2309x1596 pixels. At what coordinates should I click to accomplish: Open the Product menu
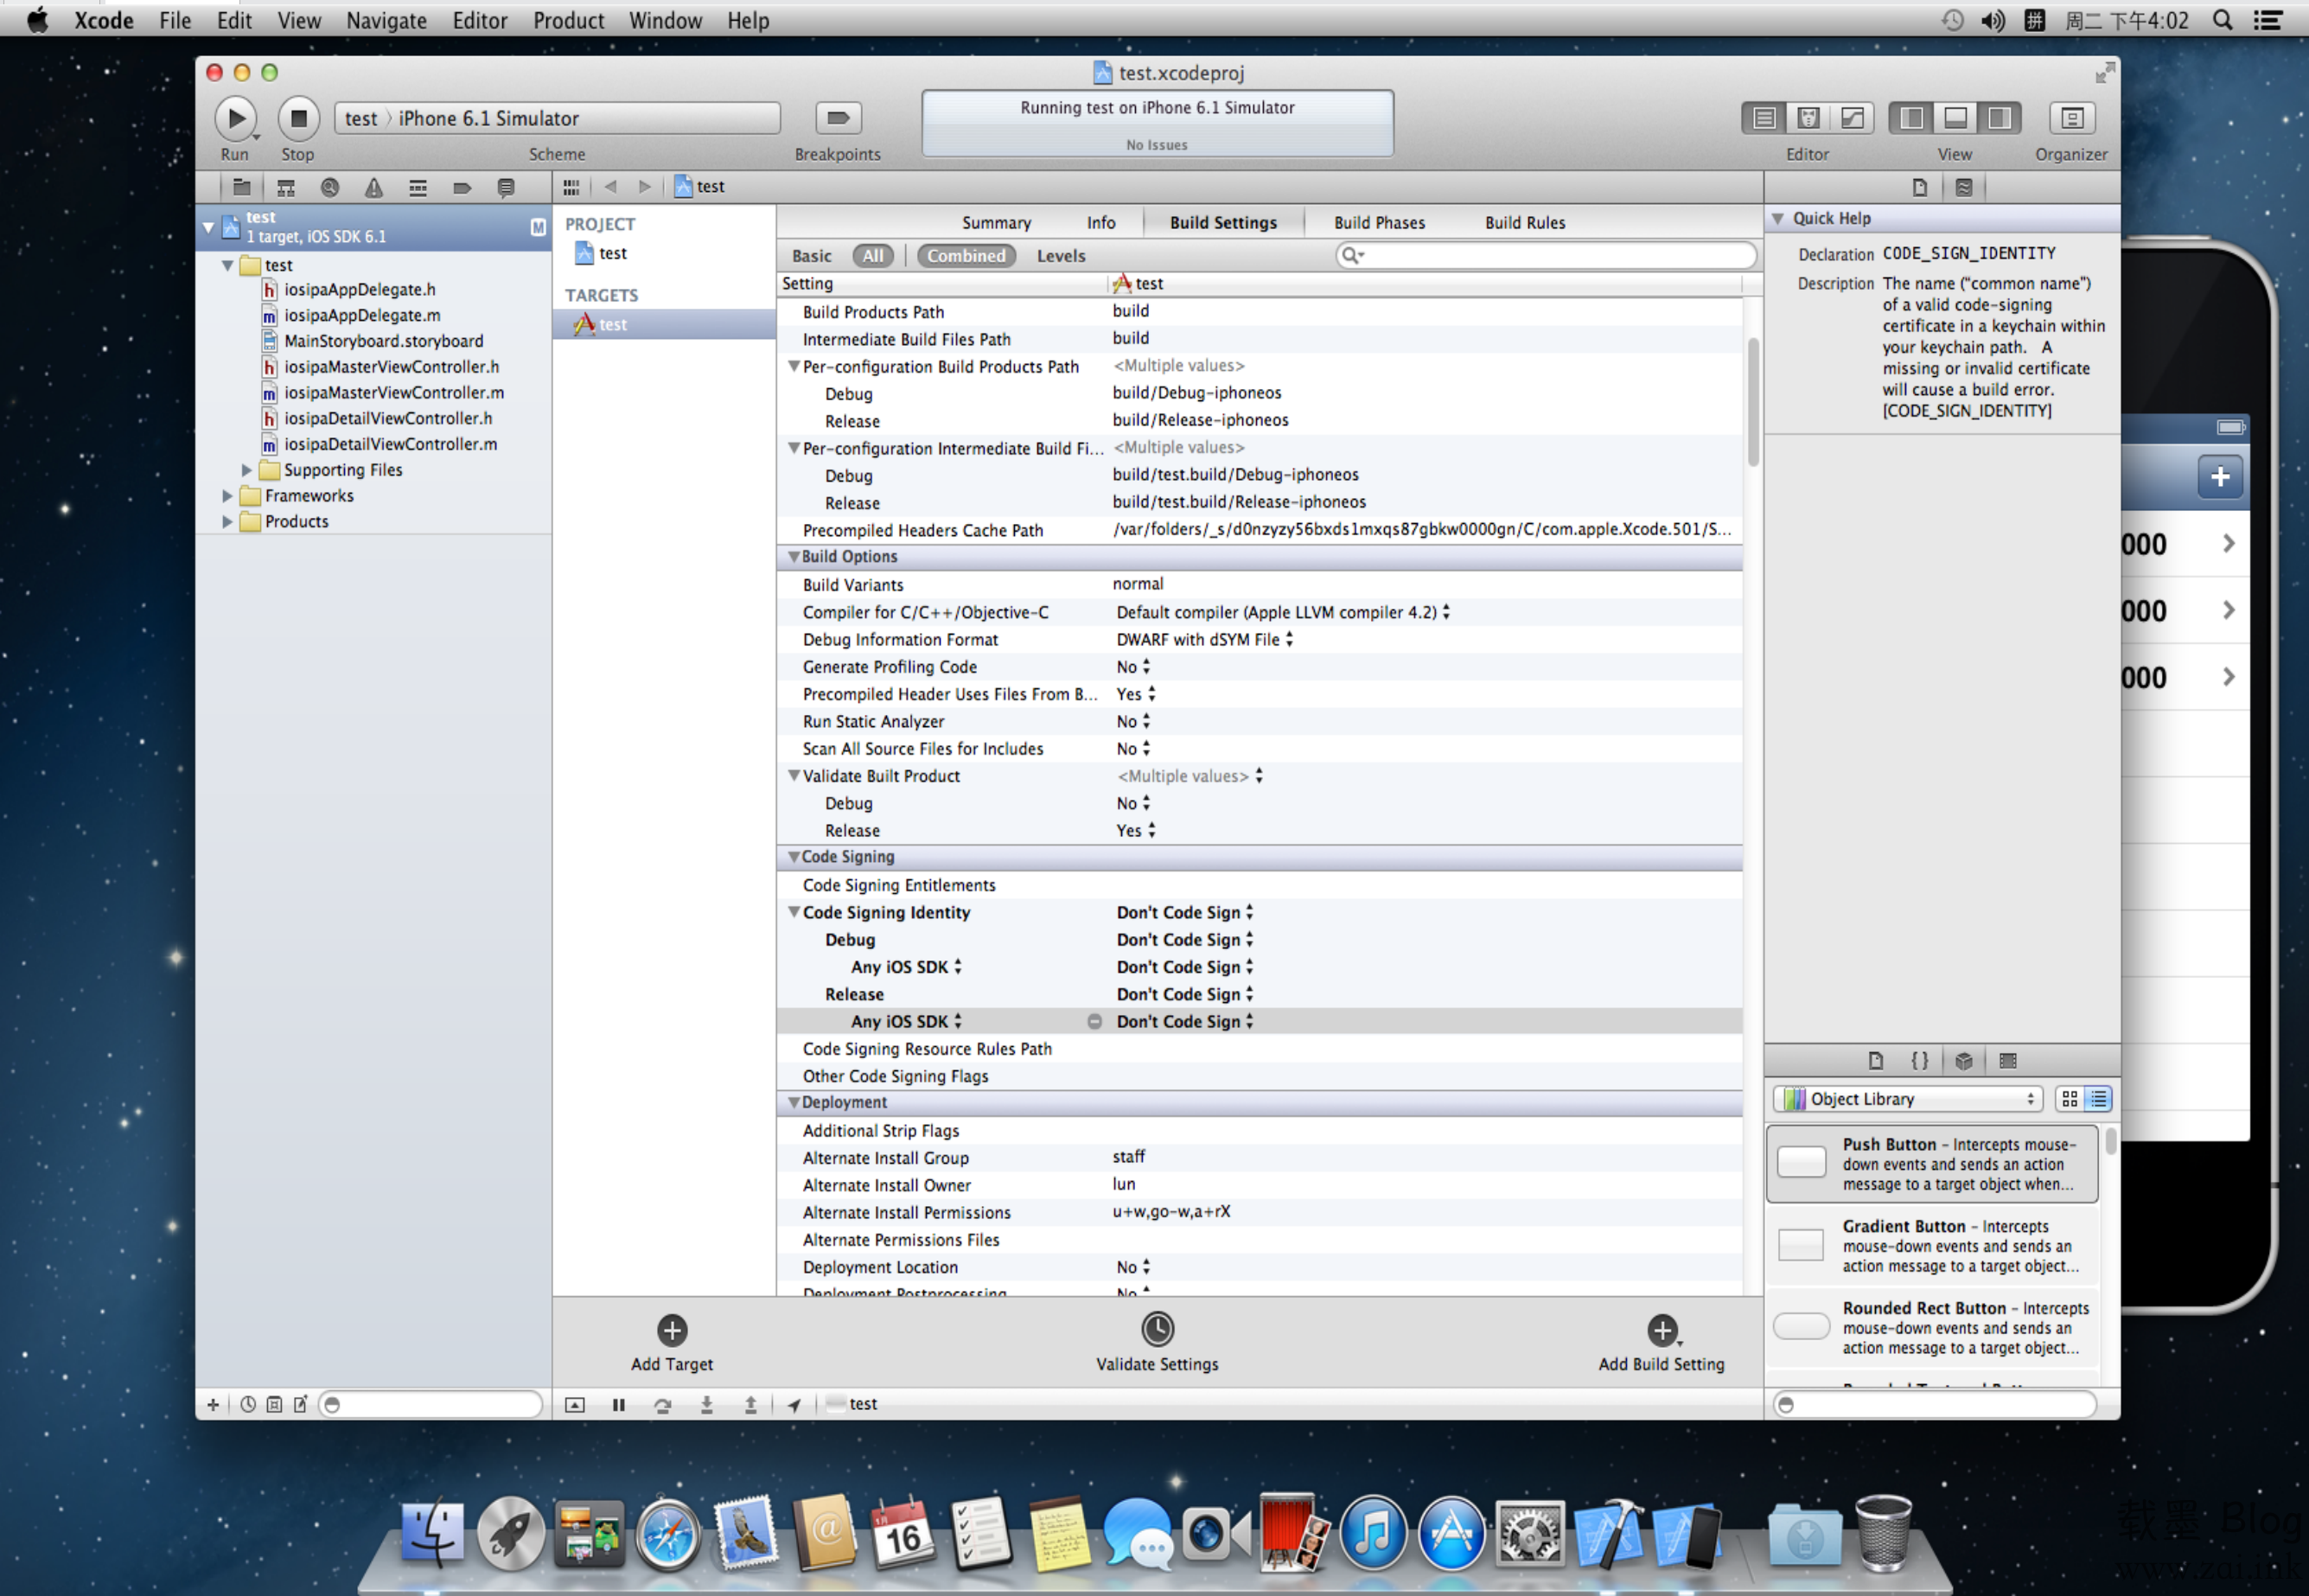coord(568,20)
